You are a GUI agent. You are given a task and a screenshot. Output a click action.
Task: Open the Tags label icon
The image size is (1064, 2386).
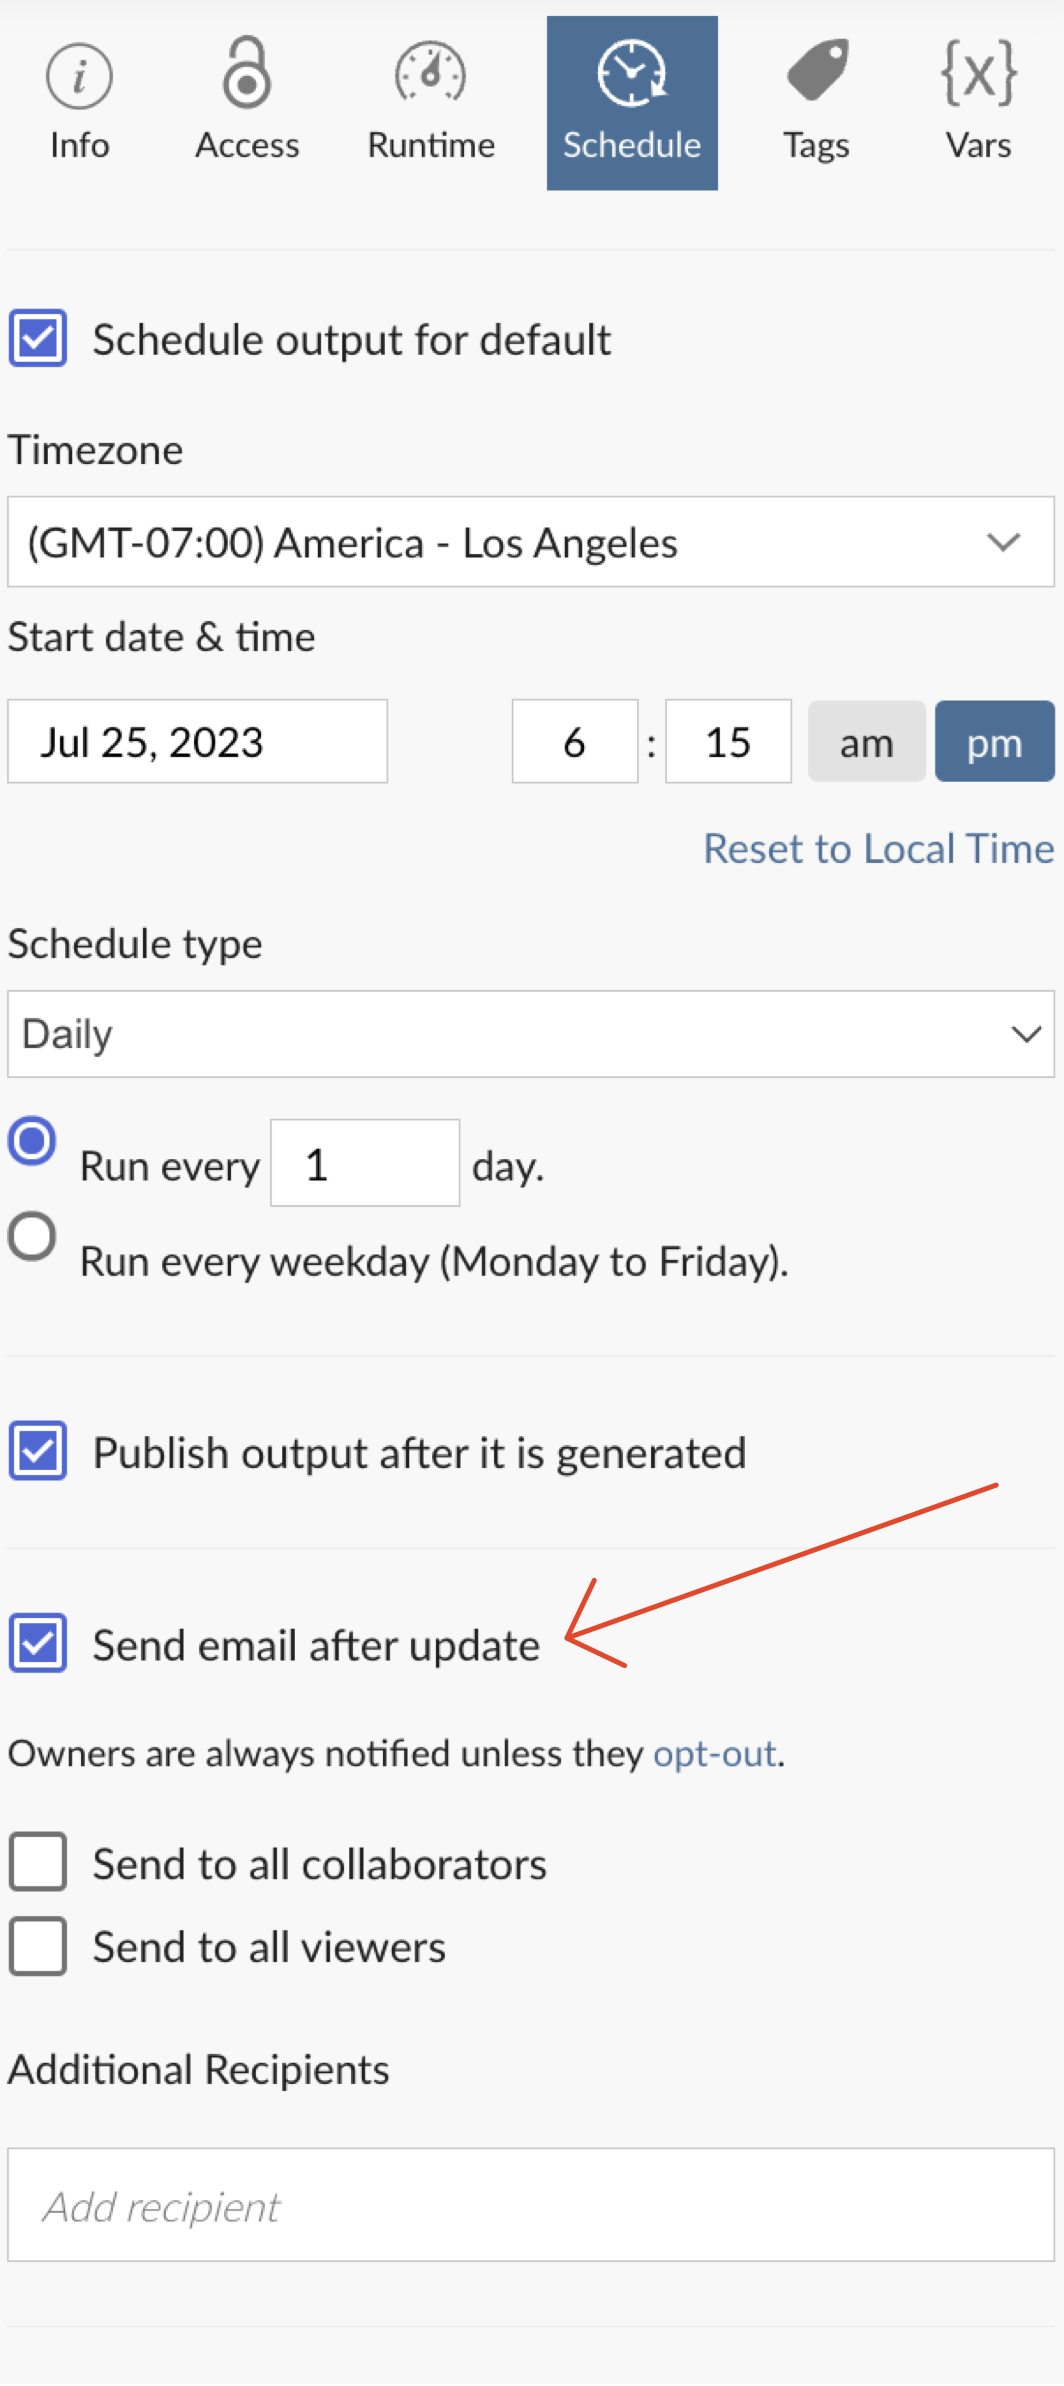(816, 72)
